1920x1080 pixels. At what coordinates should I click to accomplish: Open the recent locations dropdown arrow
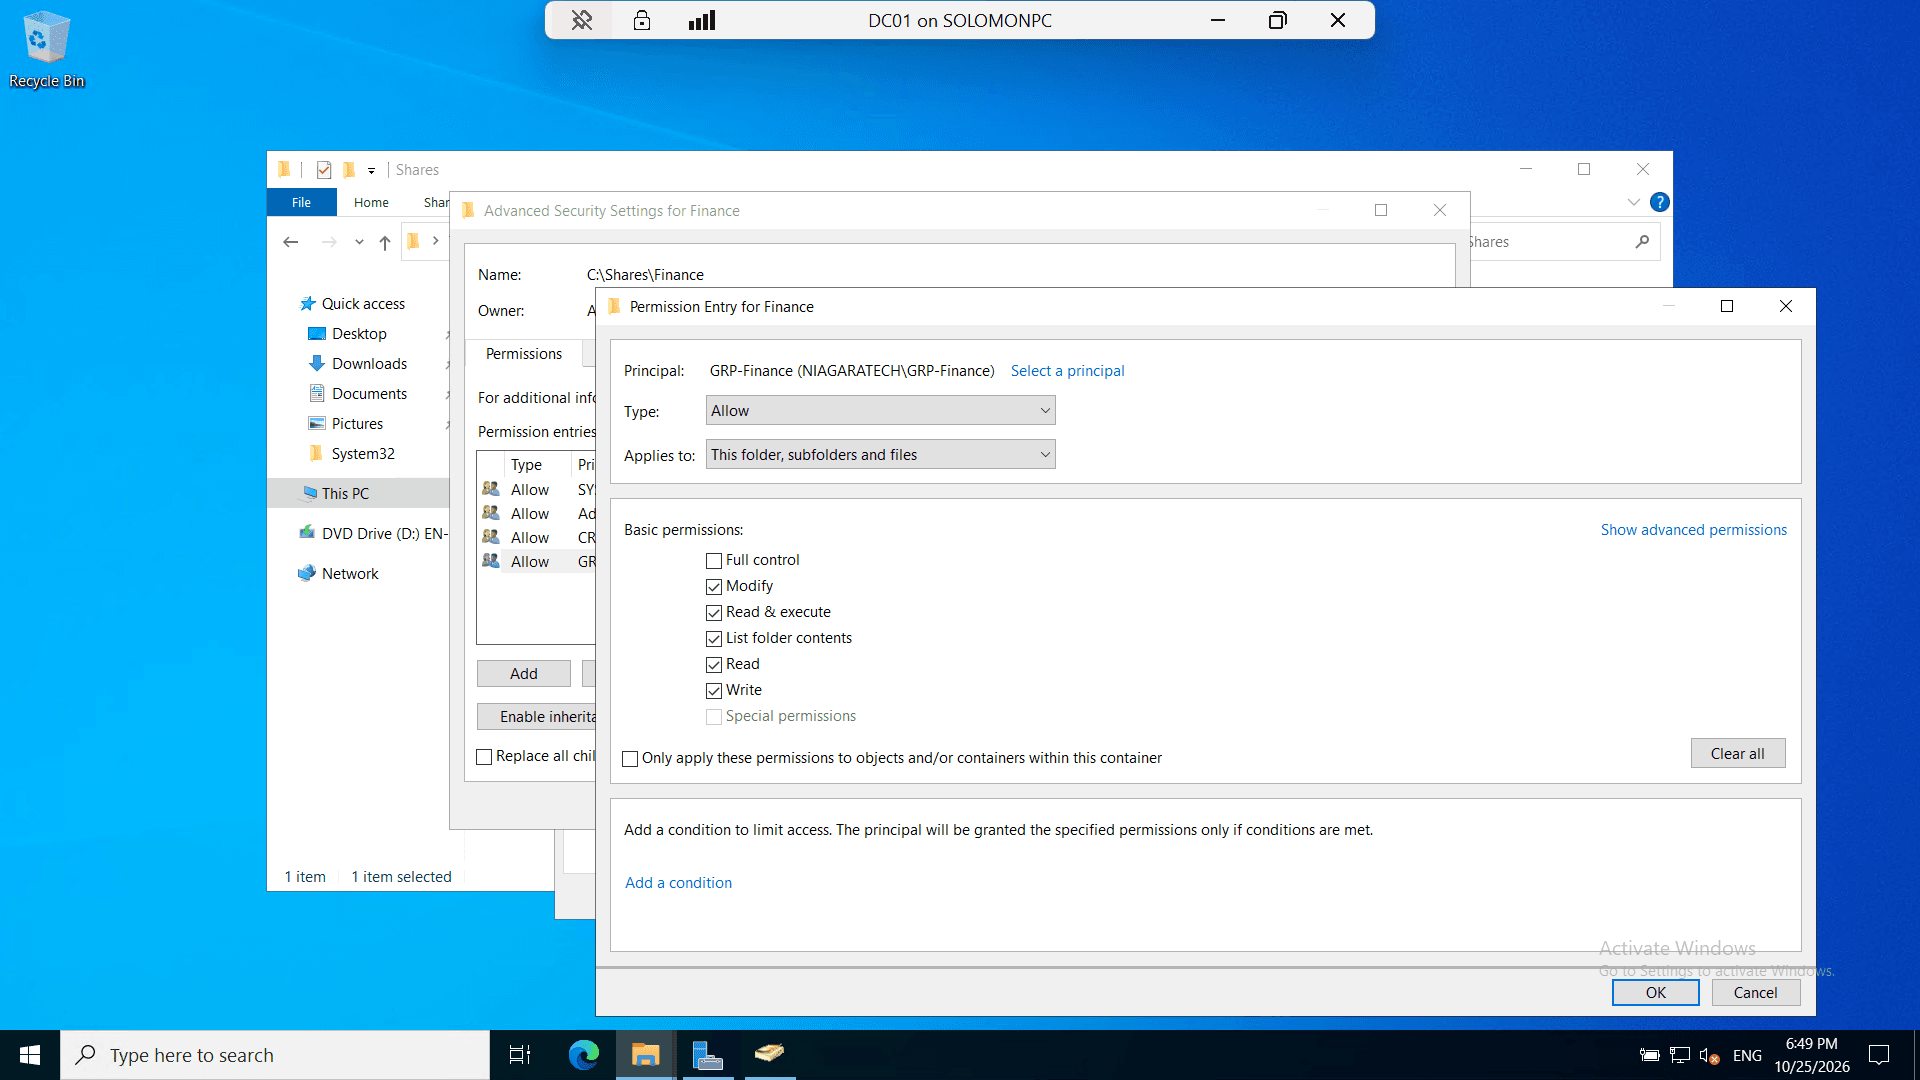click(x=359, y=242)
